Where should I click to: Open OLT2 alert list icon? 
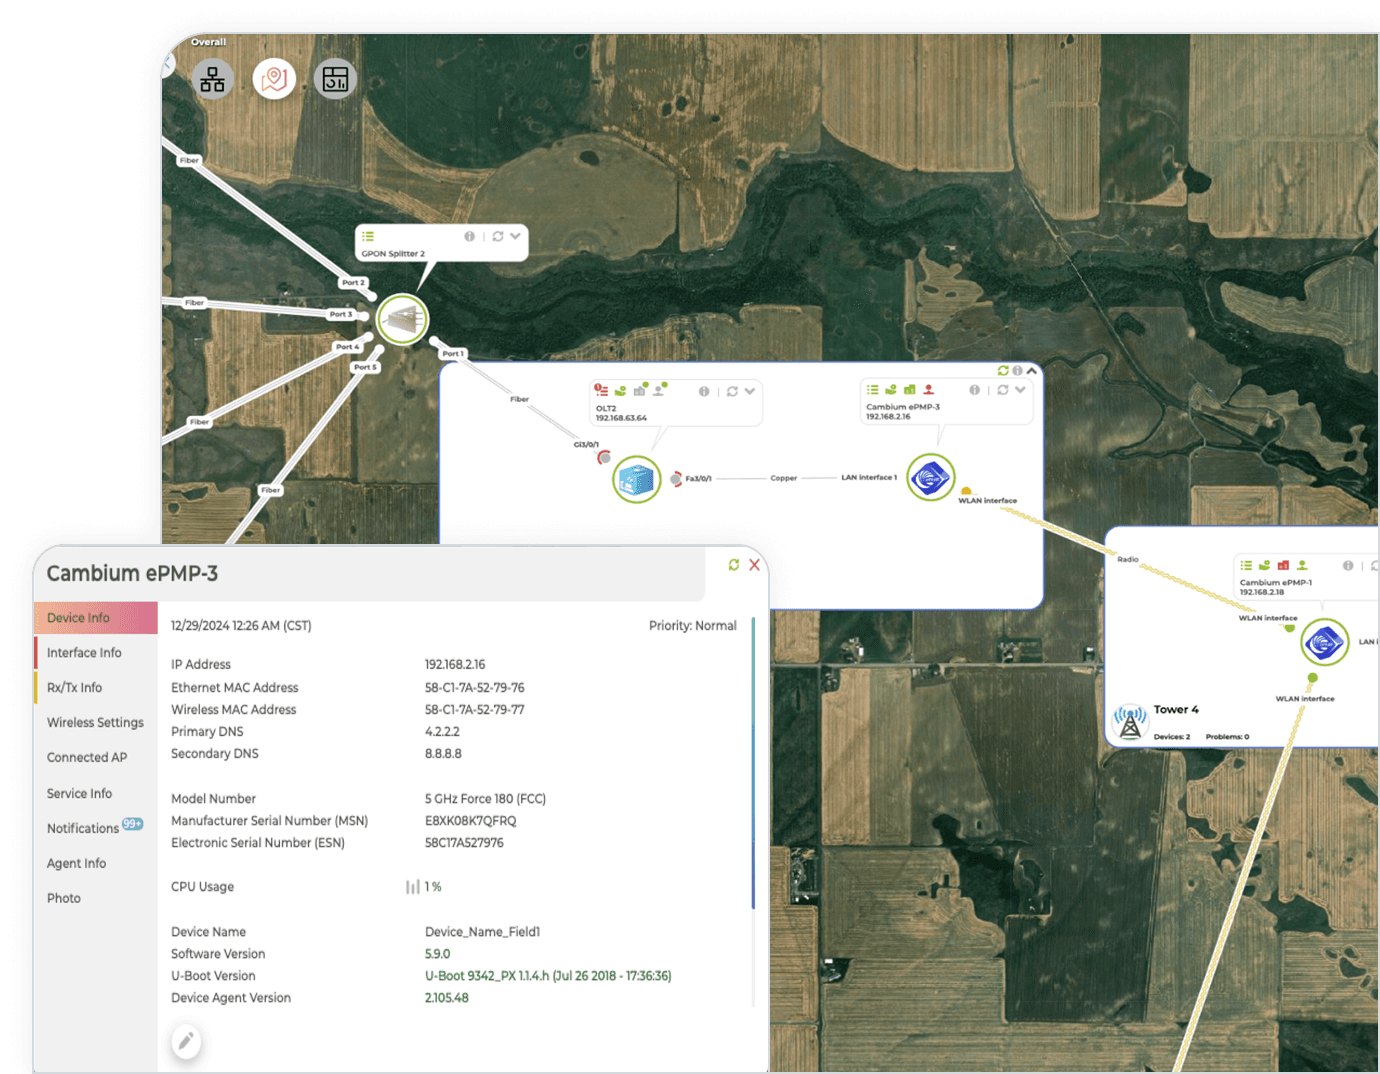coord(601,390)
